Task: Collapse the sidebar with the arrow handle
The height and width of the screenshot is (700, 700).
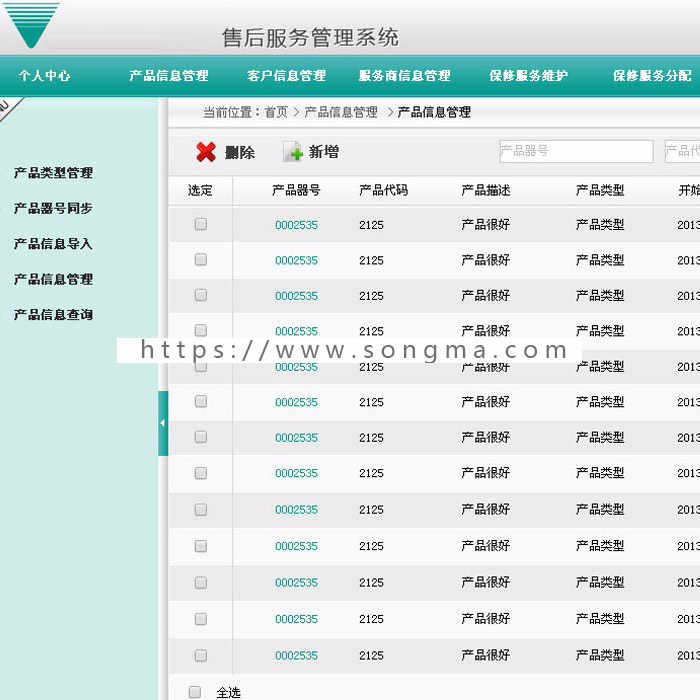Action: pos(163,423)
